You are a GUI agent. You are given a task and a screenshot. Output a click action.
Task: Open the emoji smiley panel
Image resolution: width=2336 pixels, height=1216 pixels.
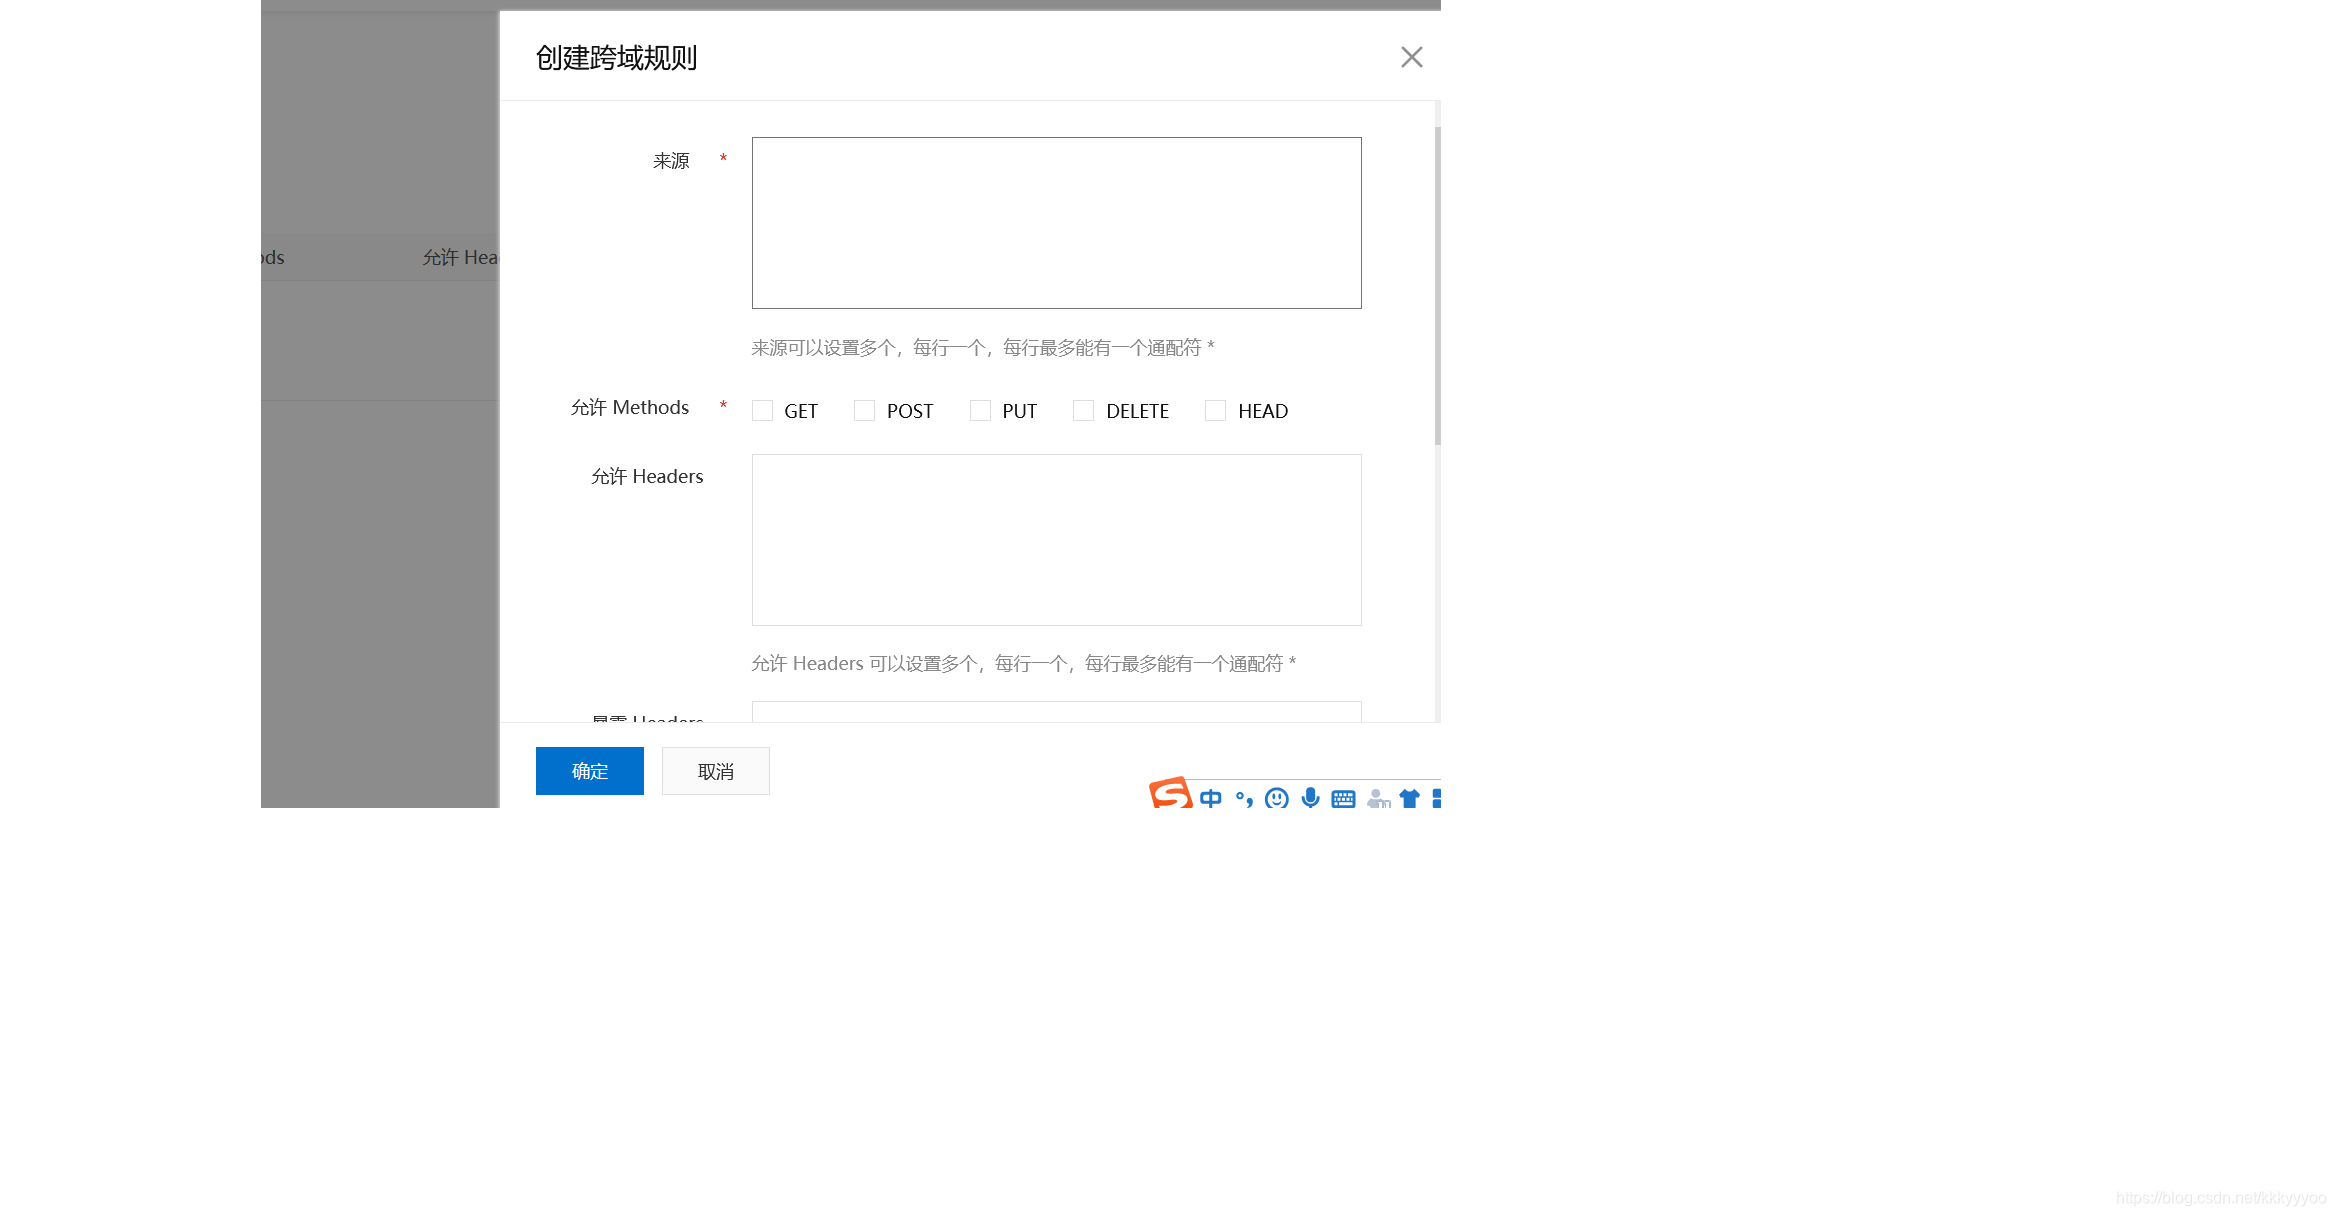point(1276,798)
